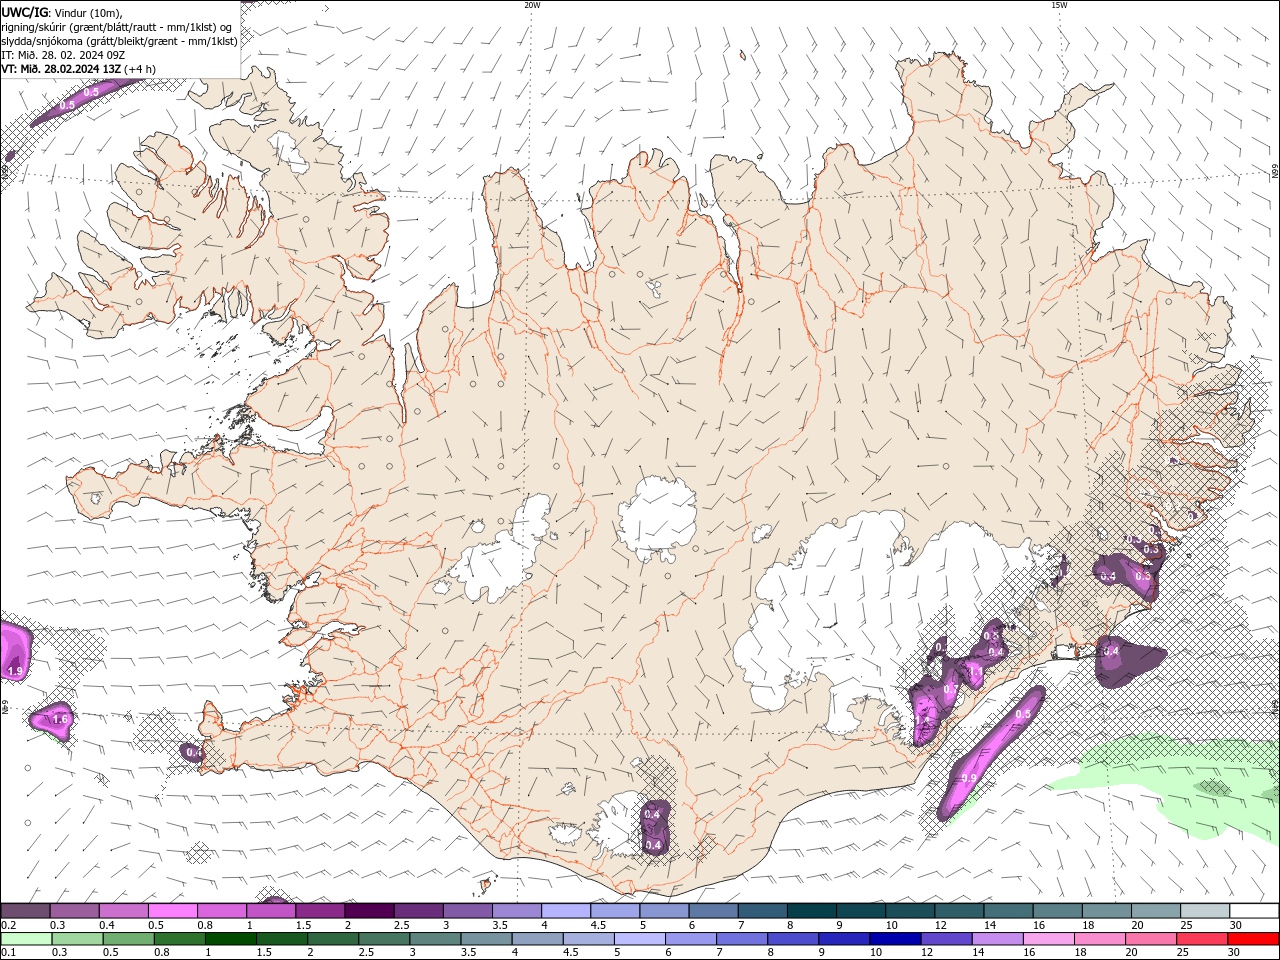Screen dimensions: 1280x960
Task: Pick the pale green first swatch in bottom legend
Action: (x=26, y=938)
